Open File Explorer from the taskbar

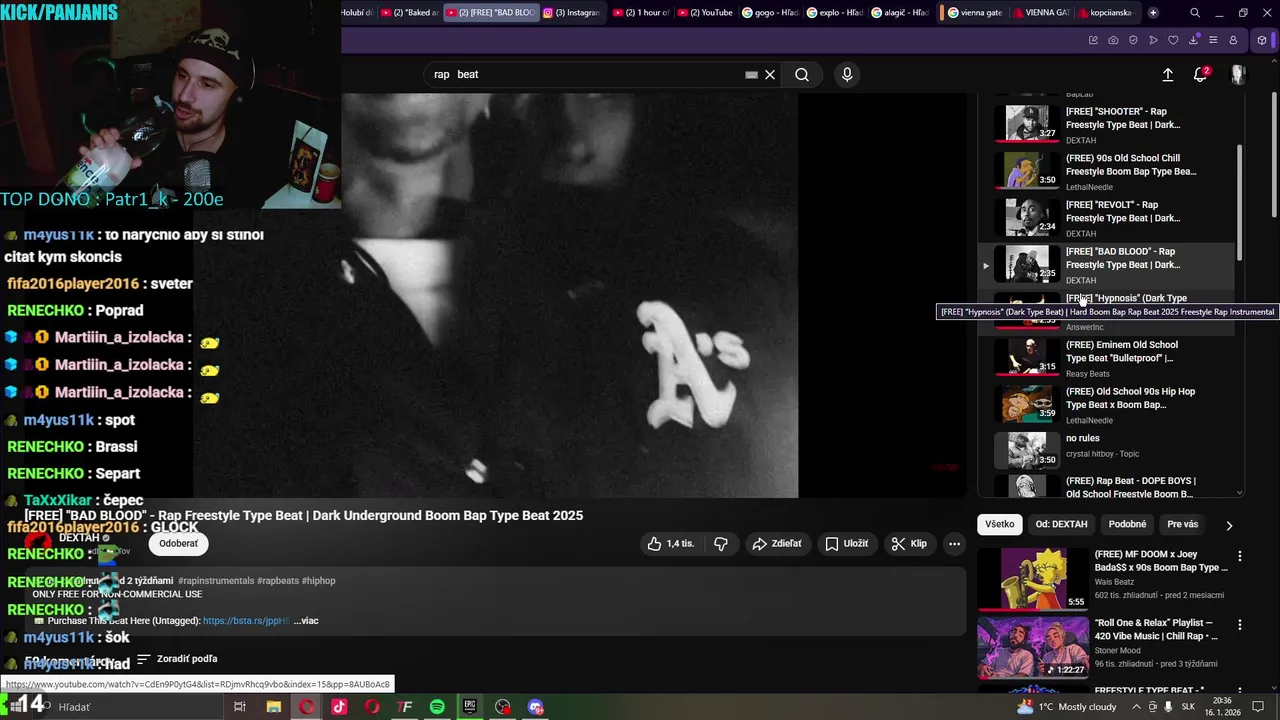(273, 707)
